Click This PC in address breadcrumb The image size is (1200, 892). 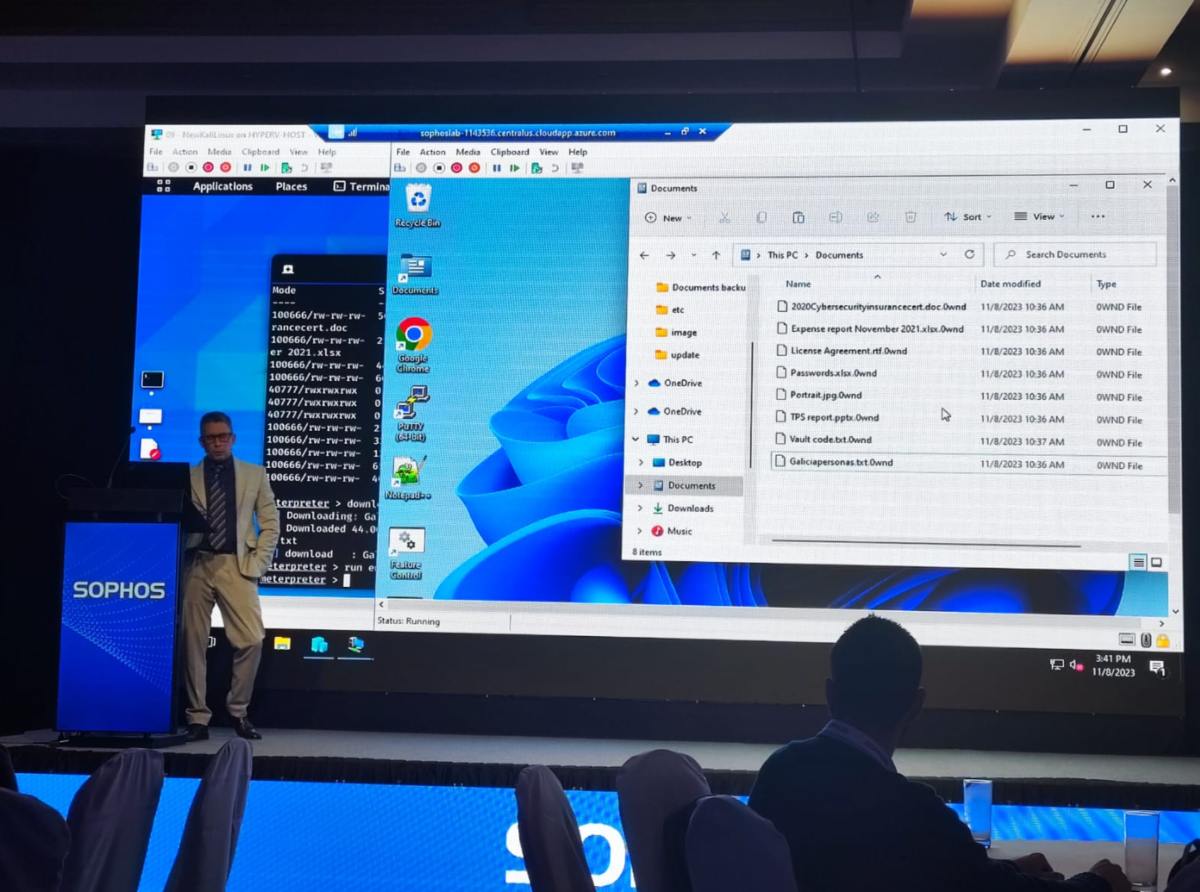click(x=782, y=255)
